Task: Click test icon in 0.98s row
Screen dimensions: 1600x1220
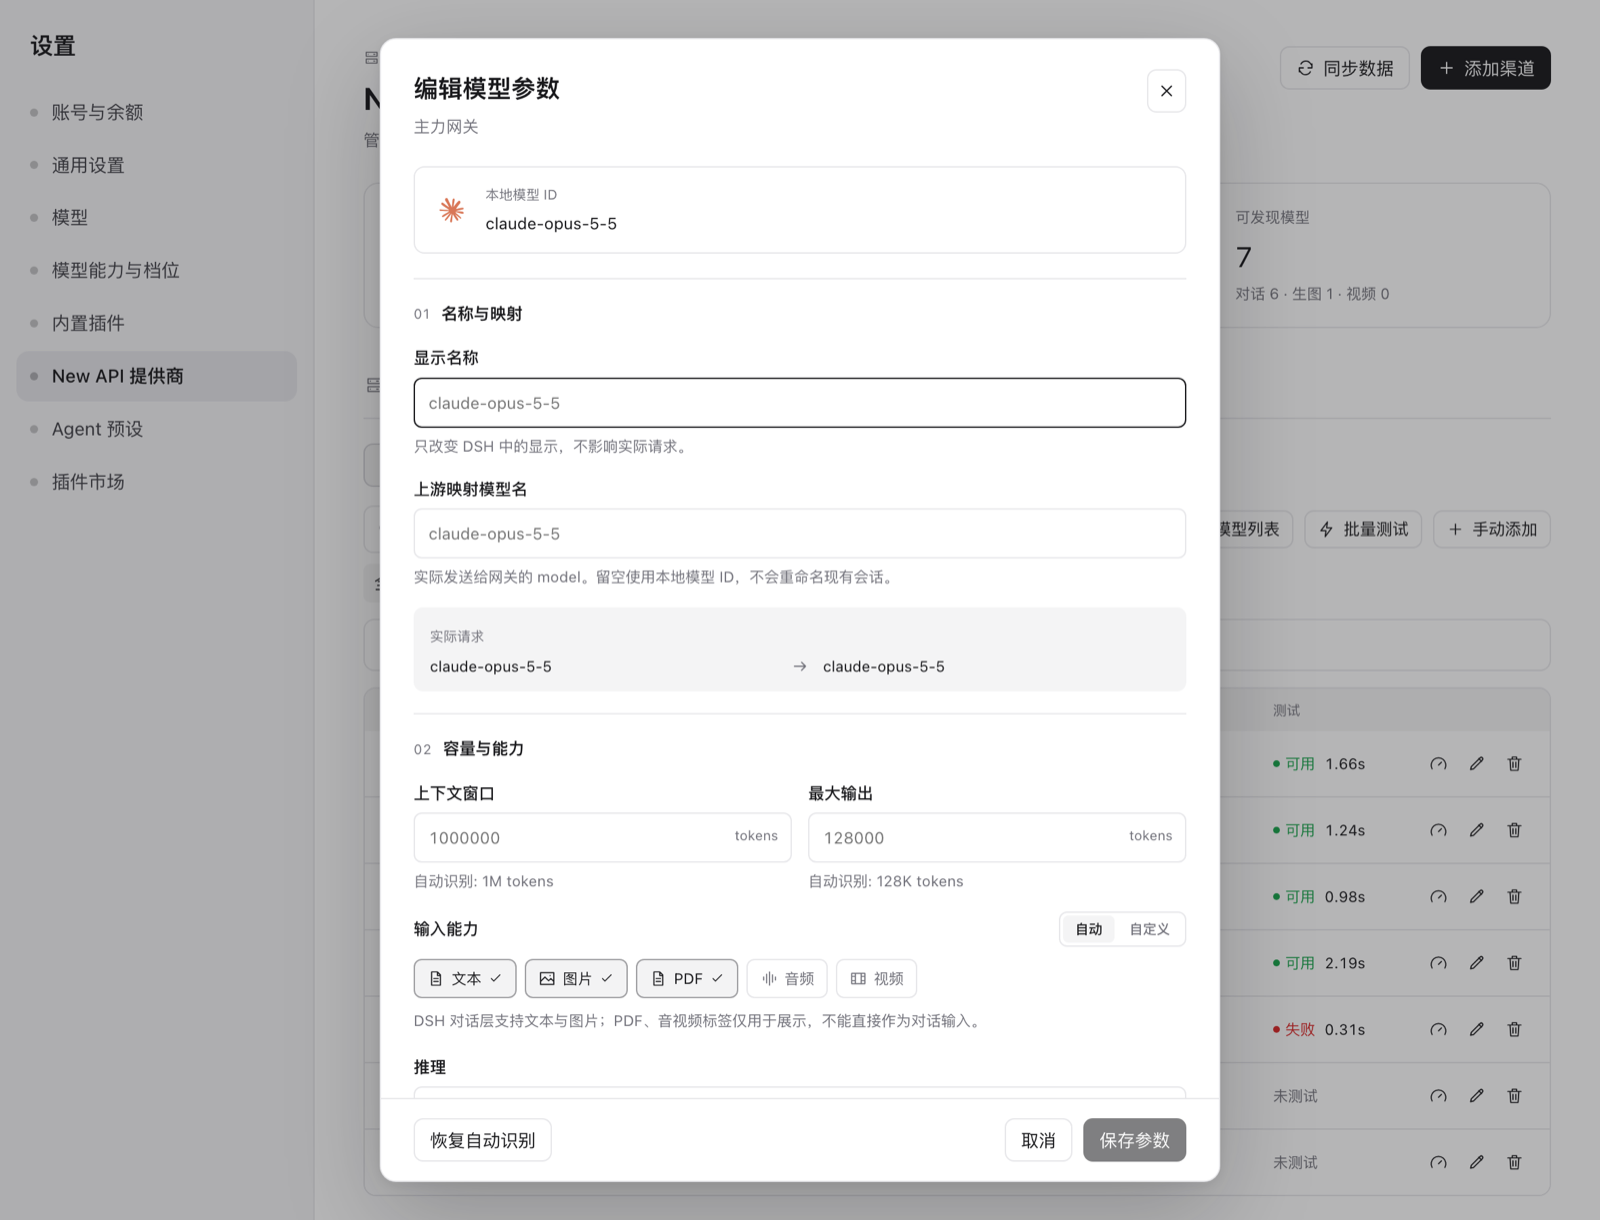Action: [x=1438, y=897]
